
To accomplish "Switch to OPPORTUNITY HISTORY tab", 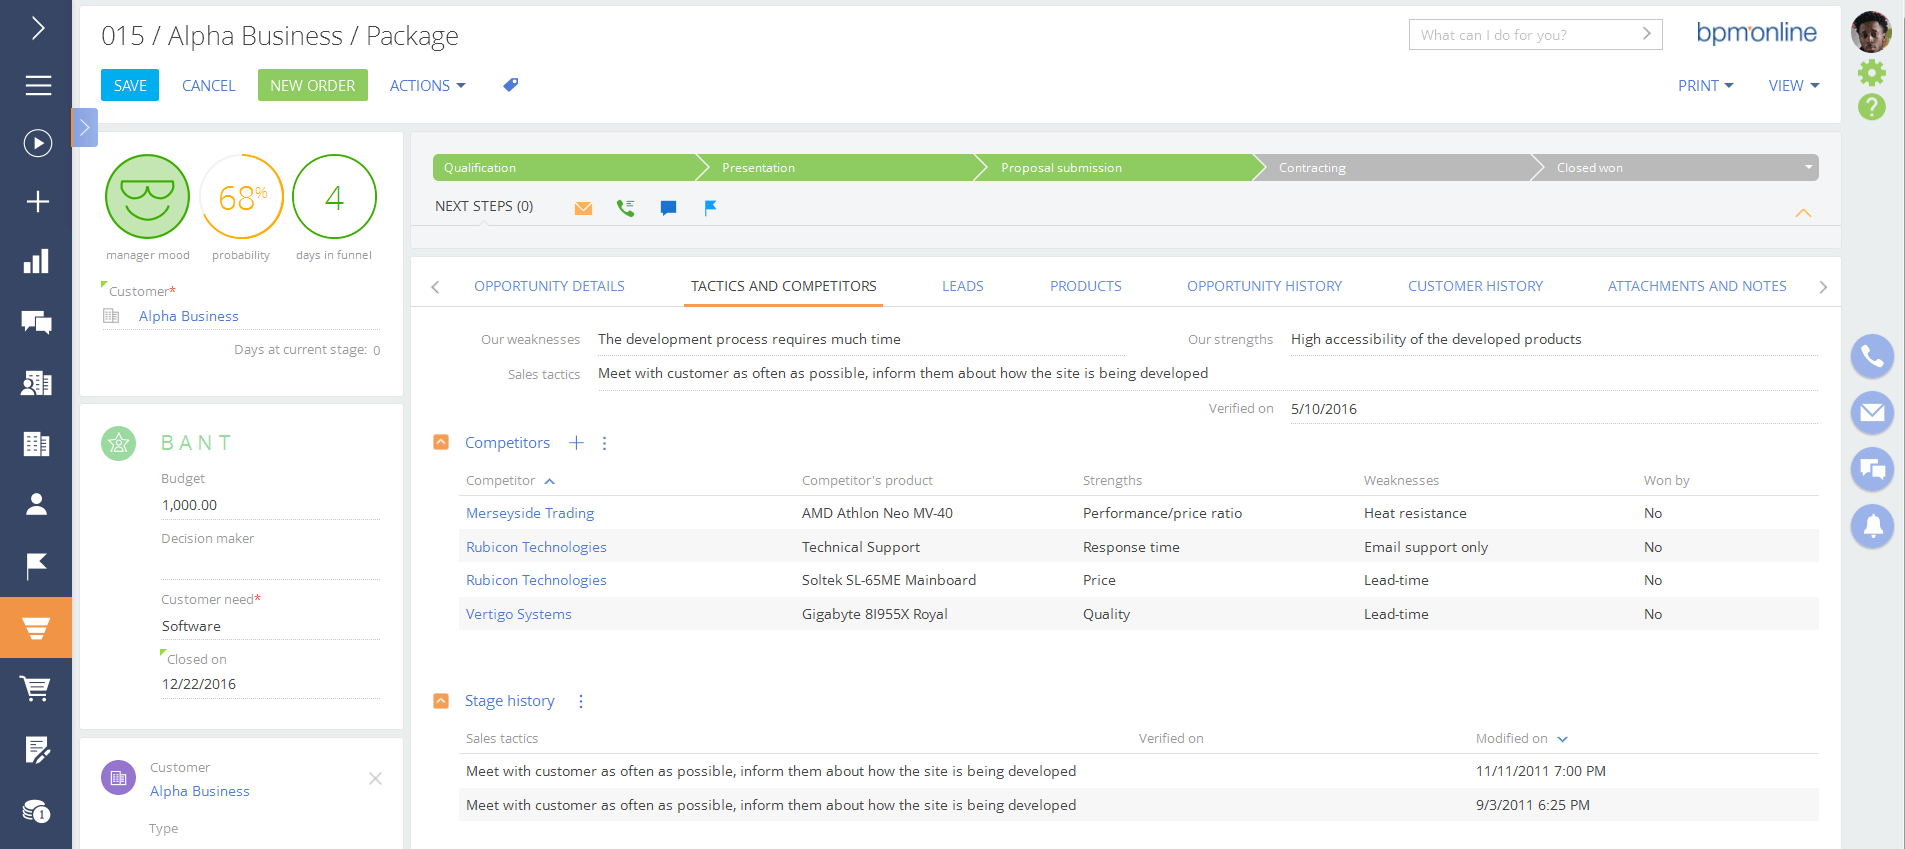I will [x=1265, y=286].
